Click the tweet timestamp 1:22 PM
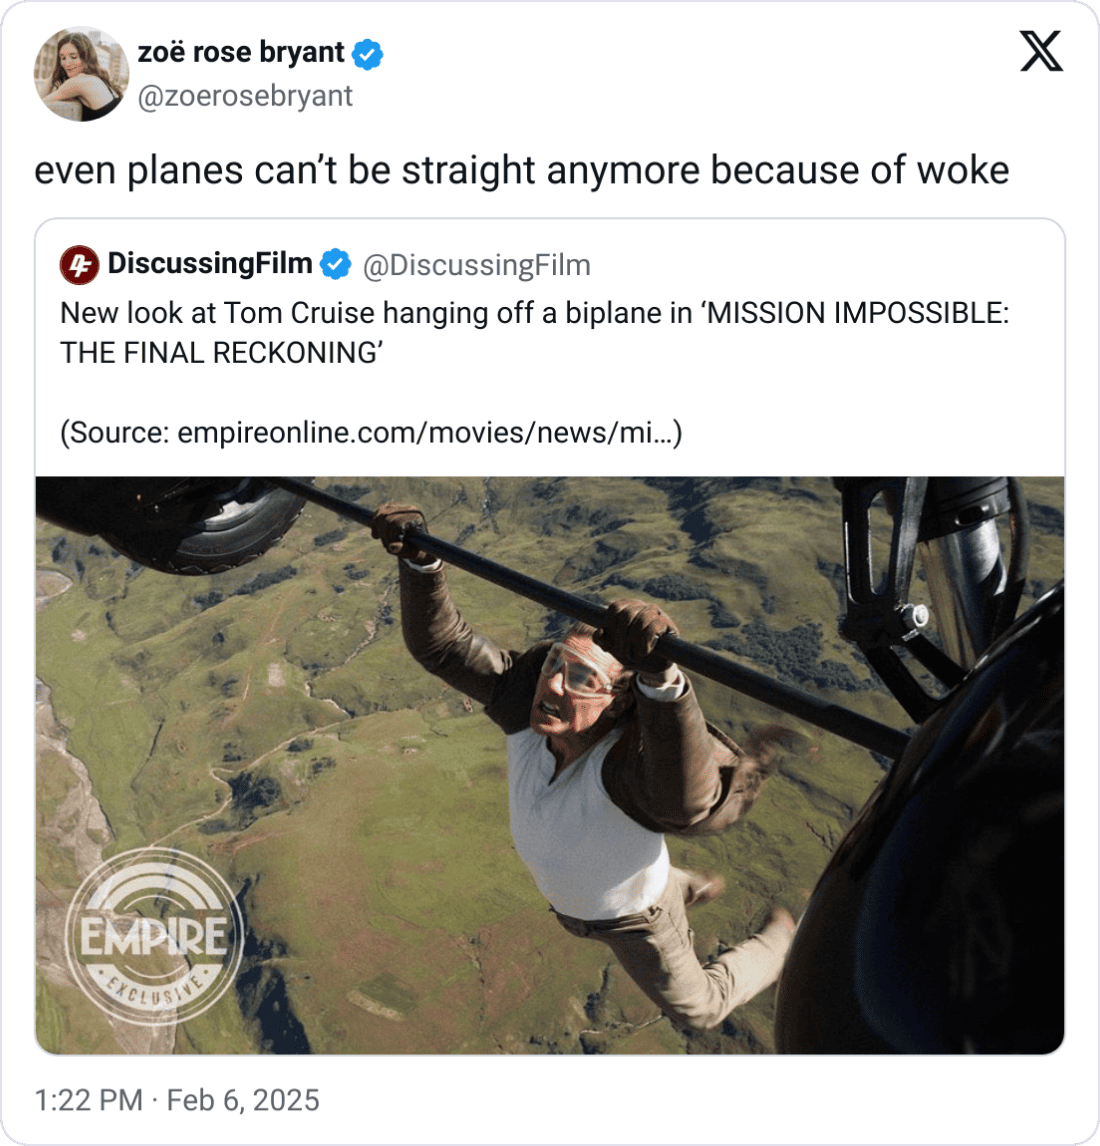Screen dimensions: 1100x1146 88,1100
